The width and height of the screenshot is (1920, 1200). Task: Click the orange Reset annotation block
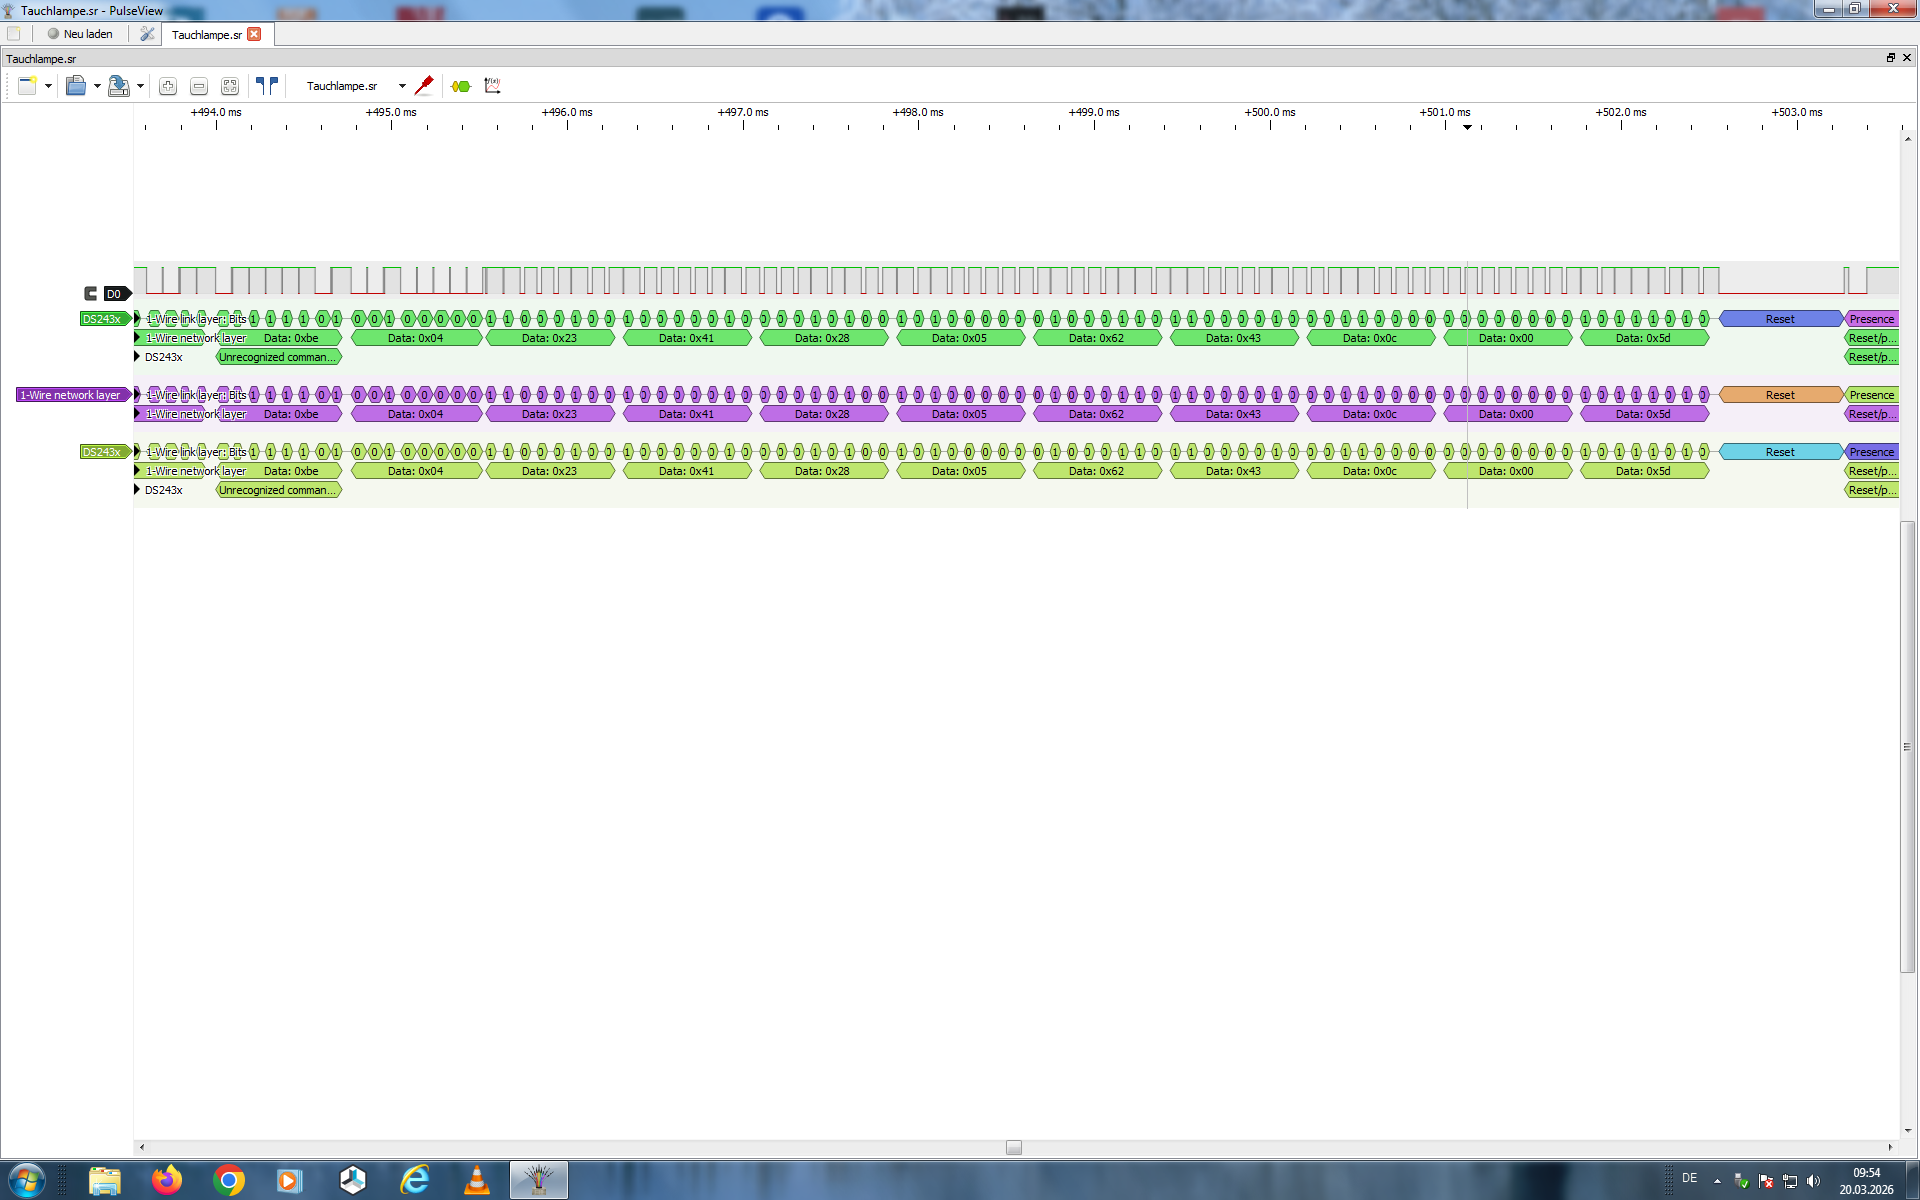coord(1780,395)
